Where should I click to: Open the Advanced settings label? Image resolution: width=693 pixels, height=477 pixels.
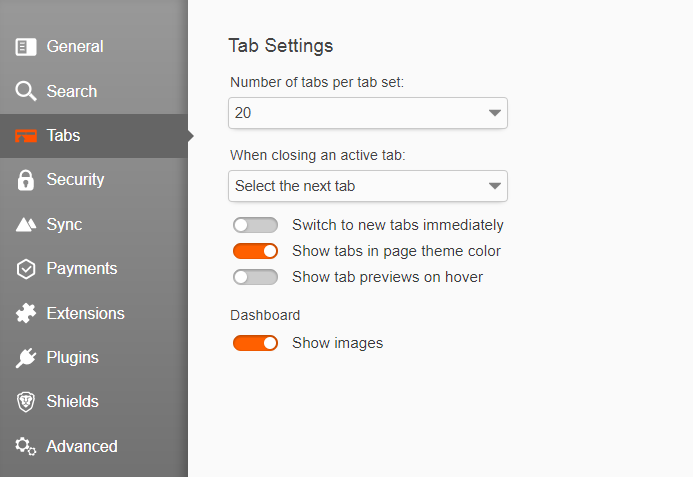[81, 447]
